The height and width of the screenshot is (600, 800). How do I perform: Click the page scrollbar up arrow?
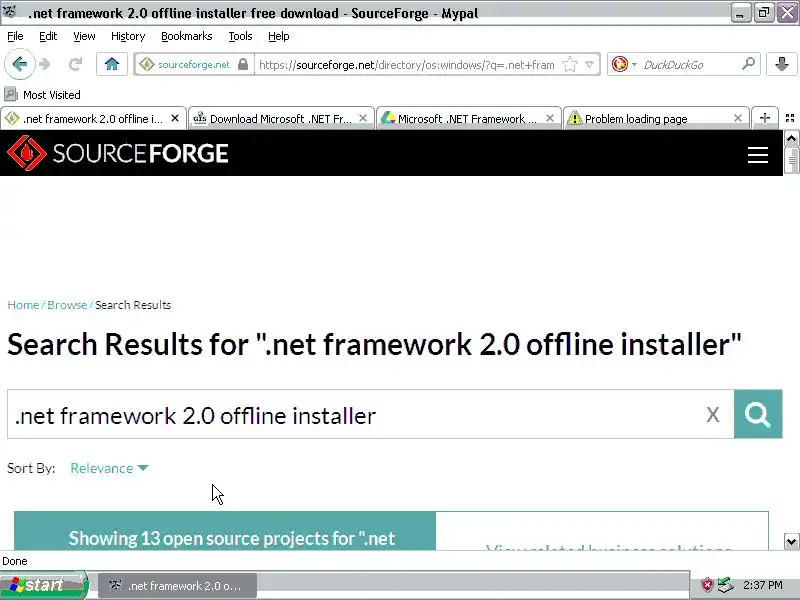pyautogui.click(x=791, y=138)
